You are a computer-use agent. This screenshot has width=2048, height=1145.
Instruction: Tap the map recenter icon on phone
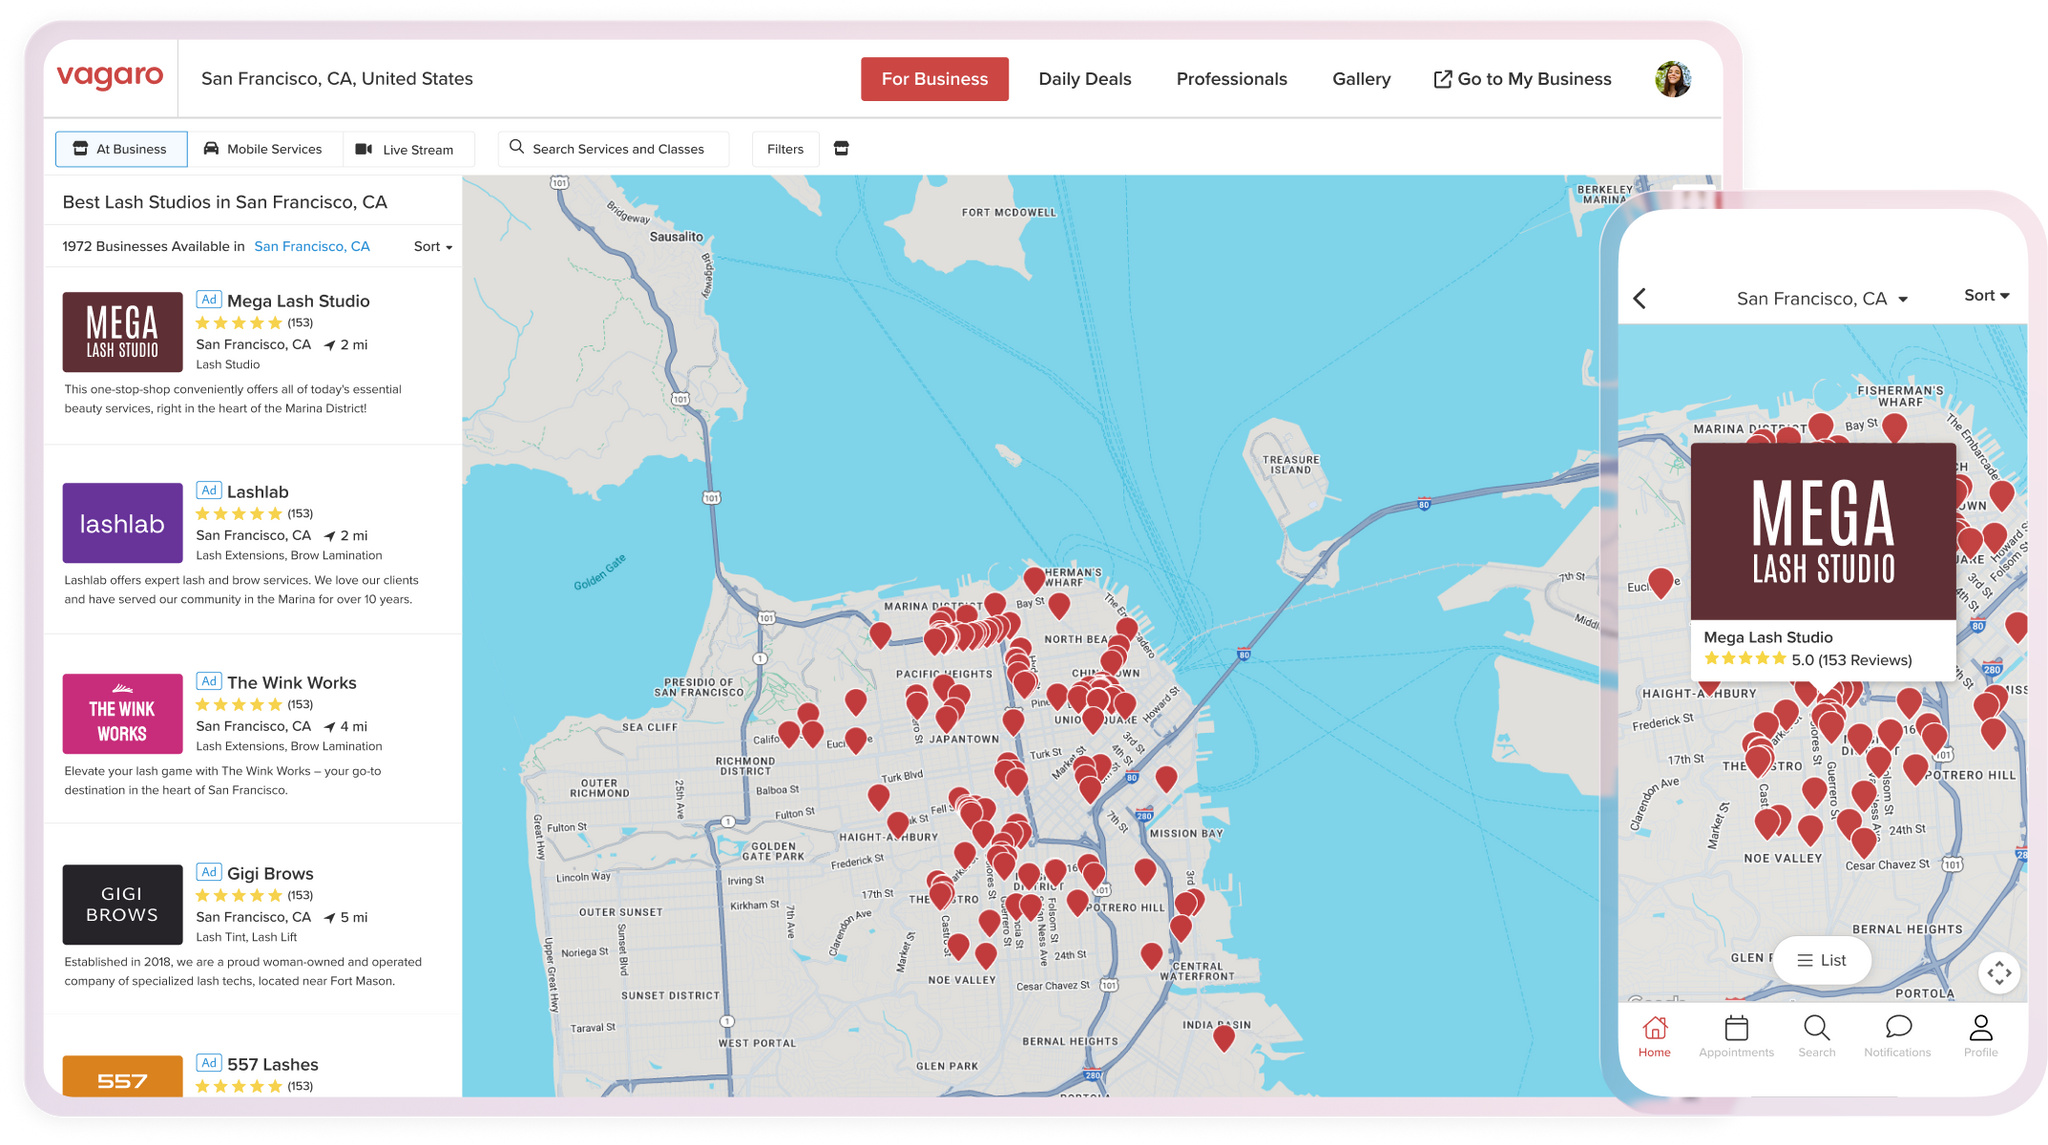(2000, 973)
